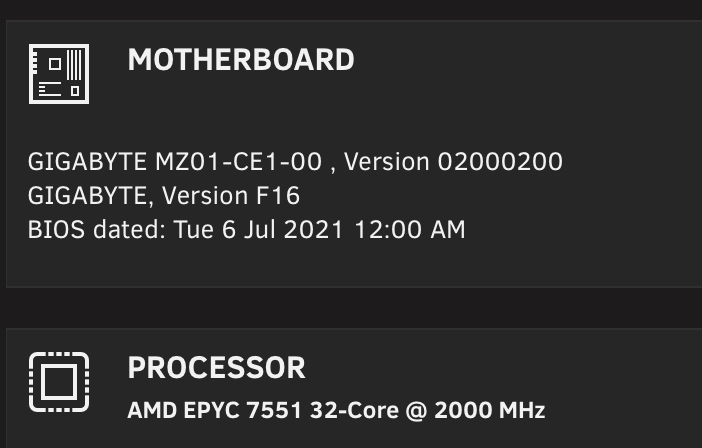
Task: Select the MOTHERBOARD section heading
Action: click(241, 60)
